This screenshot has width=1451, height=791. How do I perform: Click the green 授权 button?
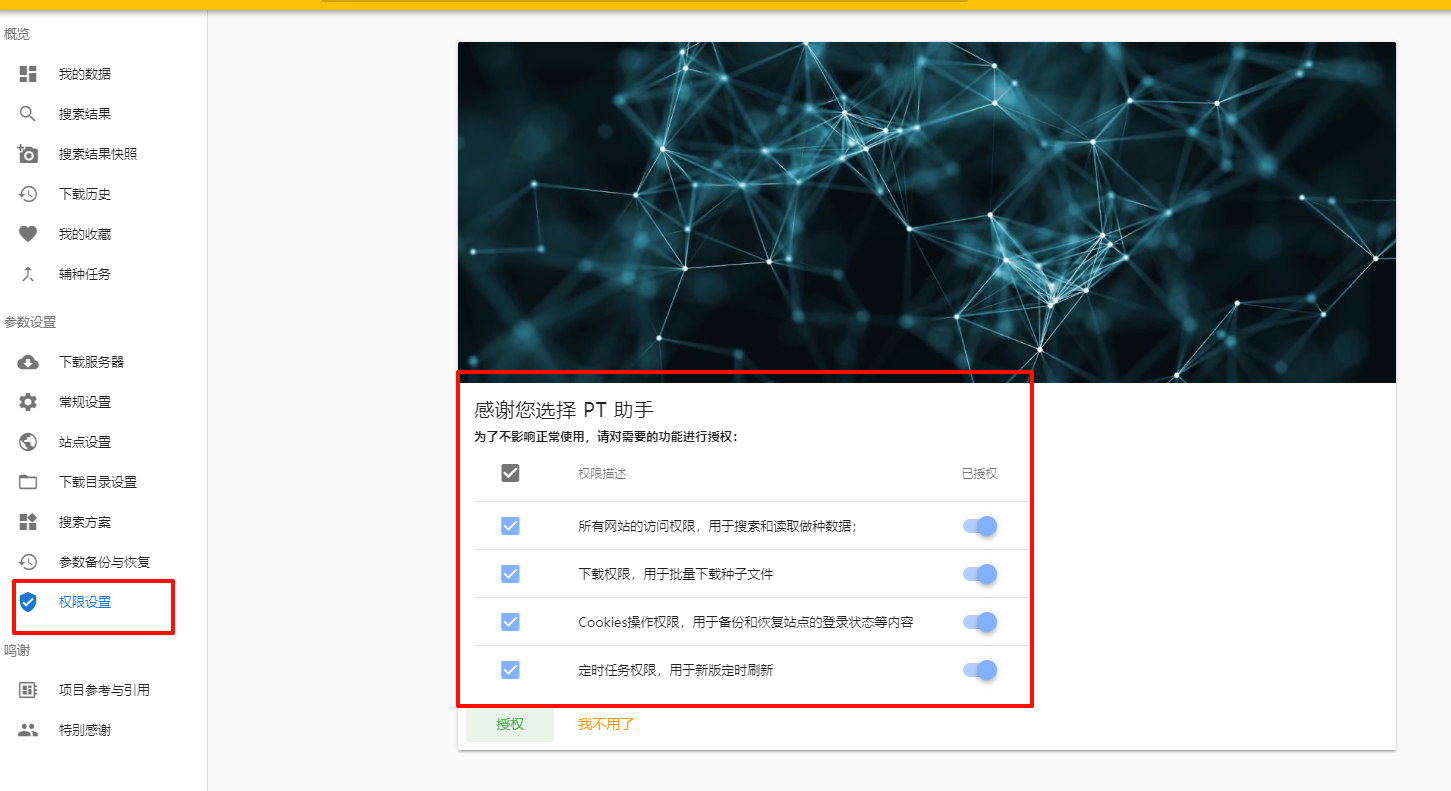pyautogui.click(x=510, y=724)
